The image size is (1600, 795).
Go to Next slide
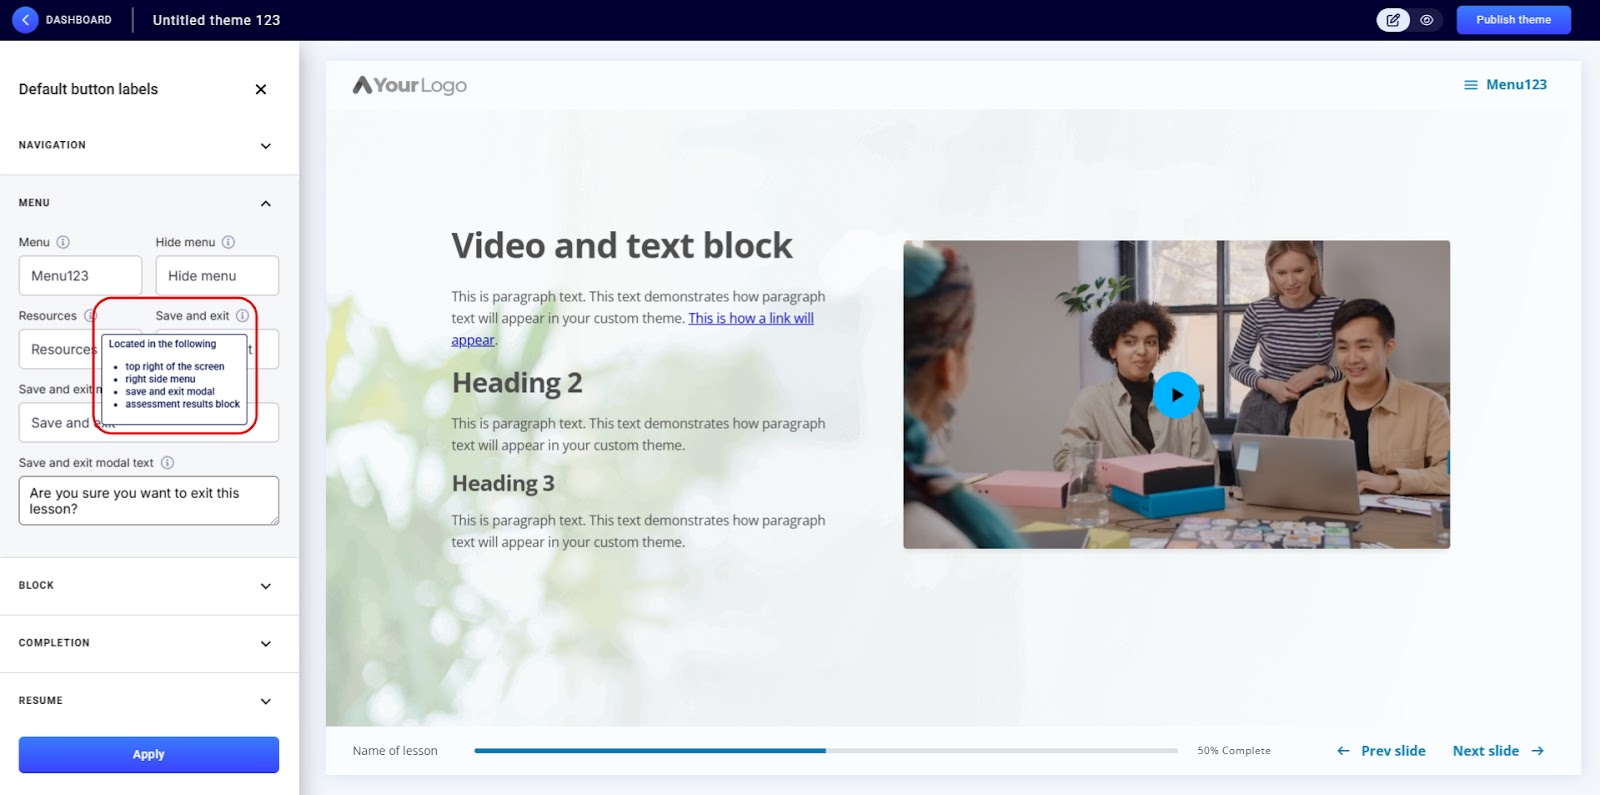1497,751
